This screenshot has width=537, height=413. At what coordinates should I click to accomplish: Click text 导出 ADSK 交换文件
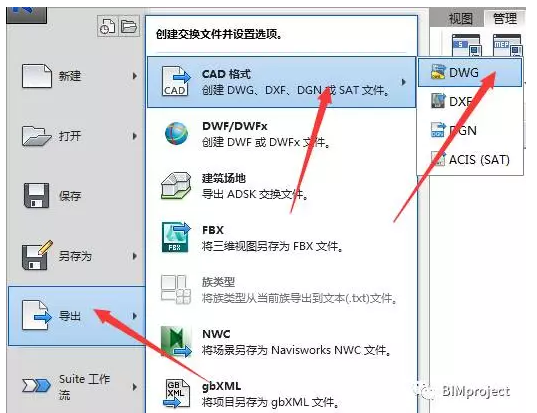pos(255,194)
